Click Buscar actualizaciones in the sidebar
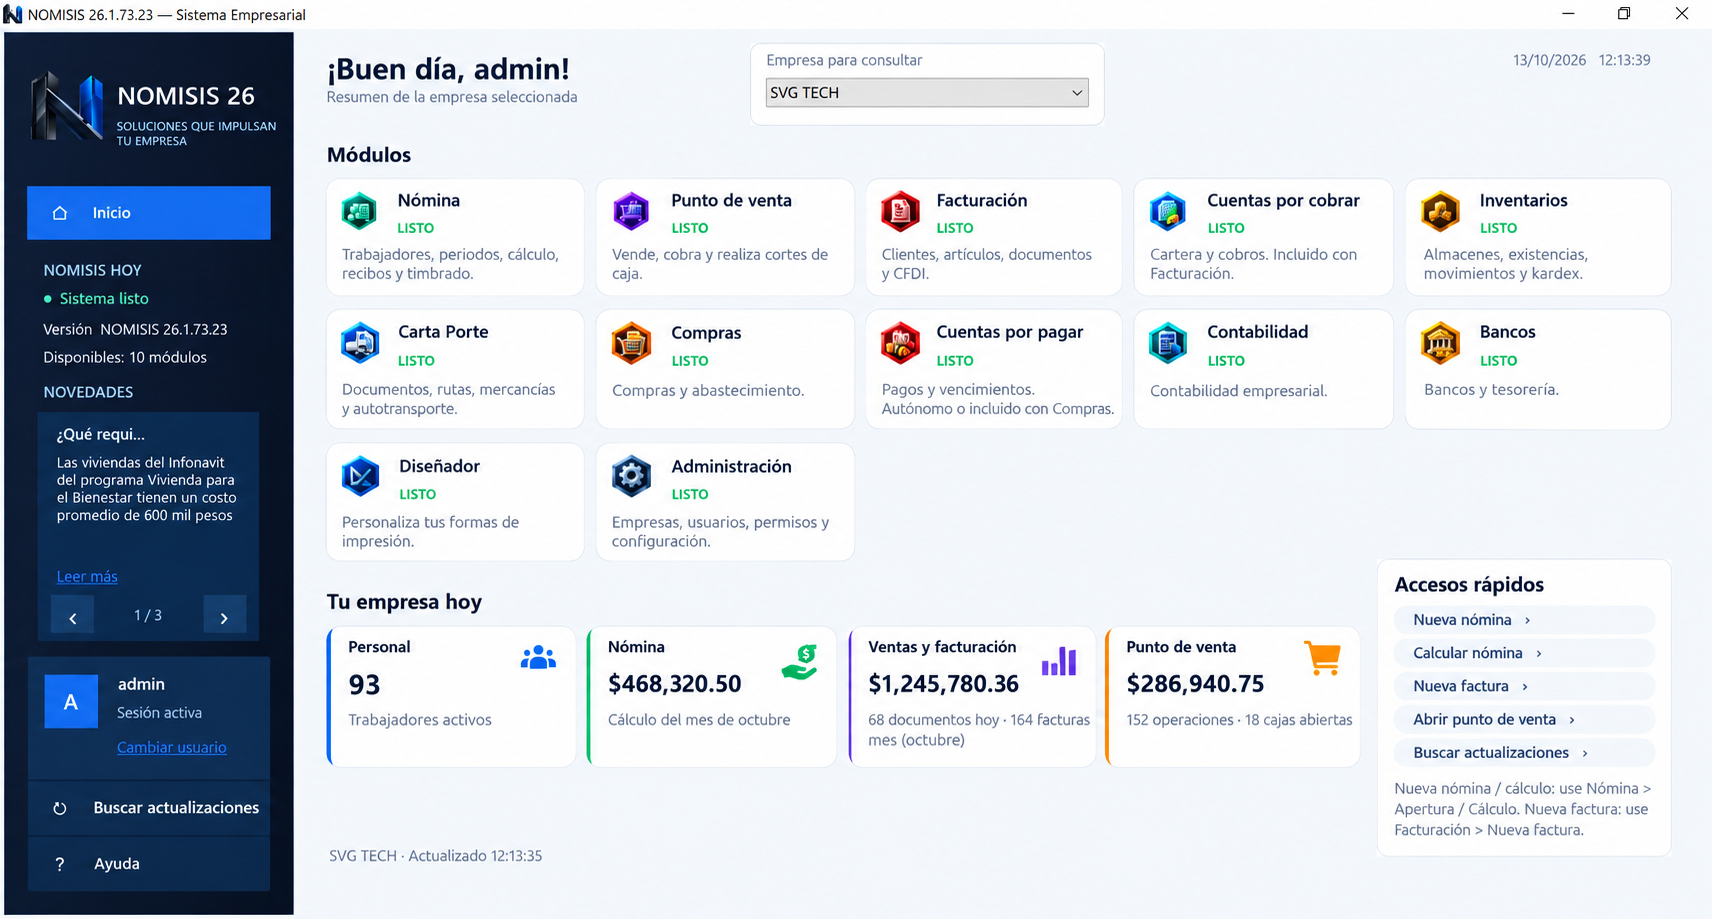Image resolution: width=1712 pixels, height=919 pixels. 149,808
